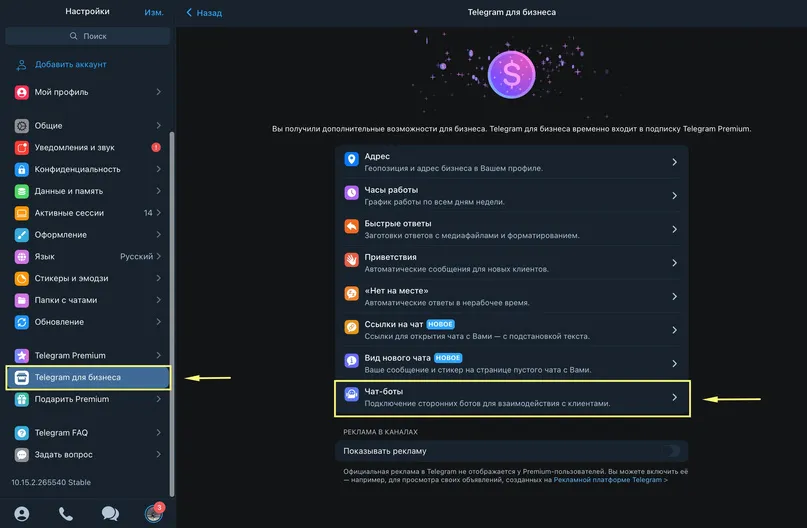
Task: Expand the Ссылки на чат chevron
Action: pyautogui.click(x=674, y=330)
